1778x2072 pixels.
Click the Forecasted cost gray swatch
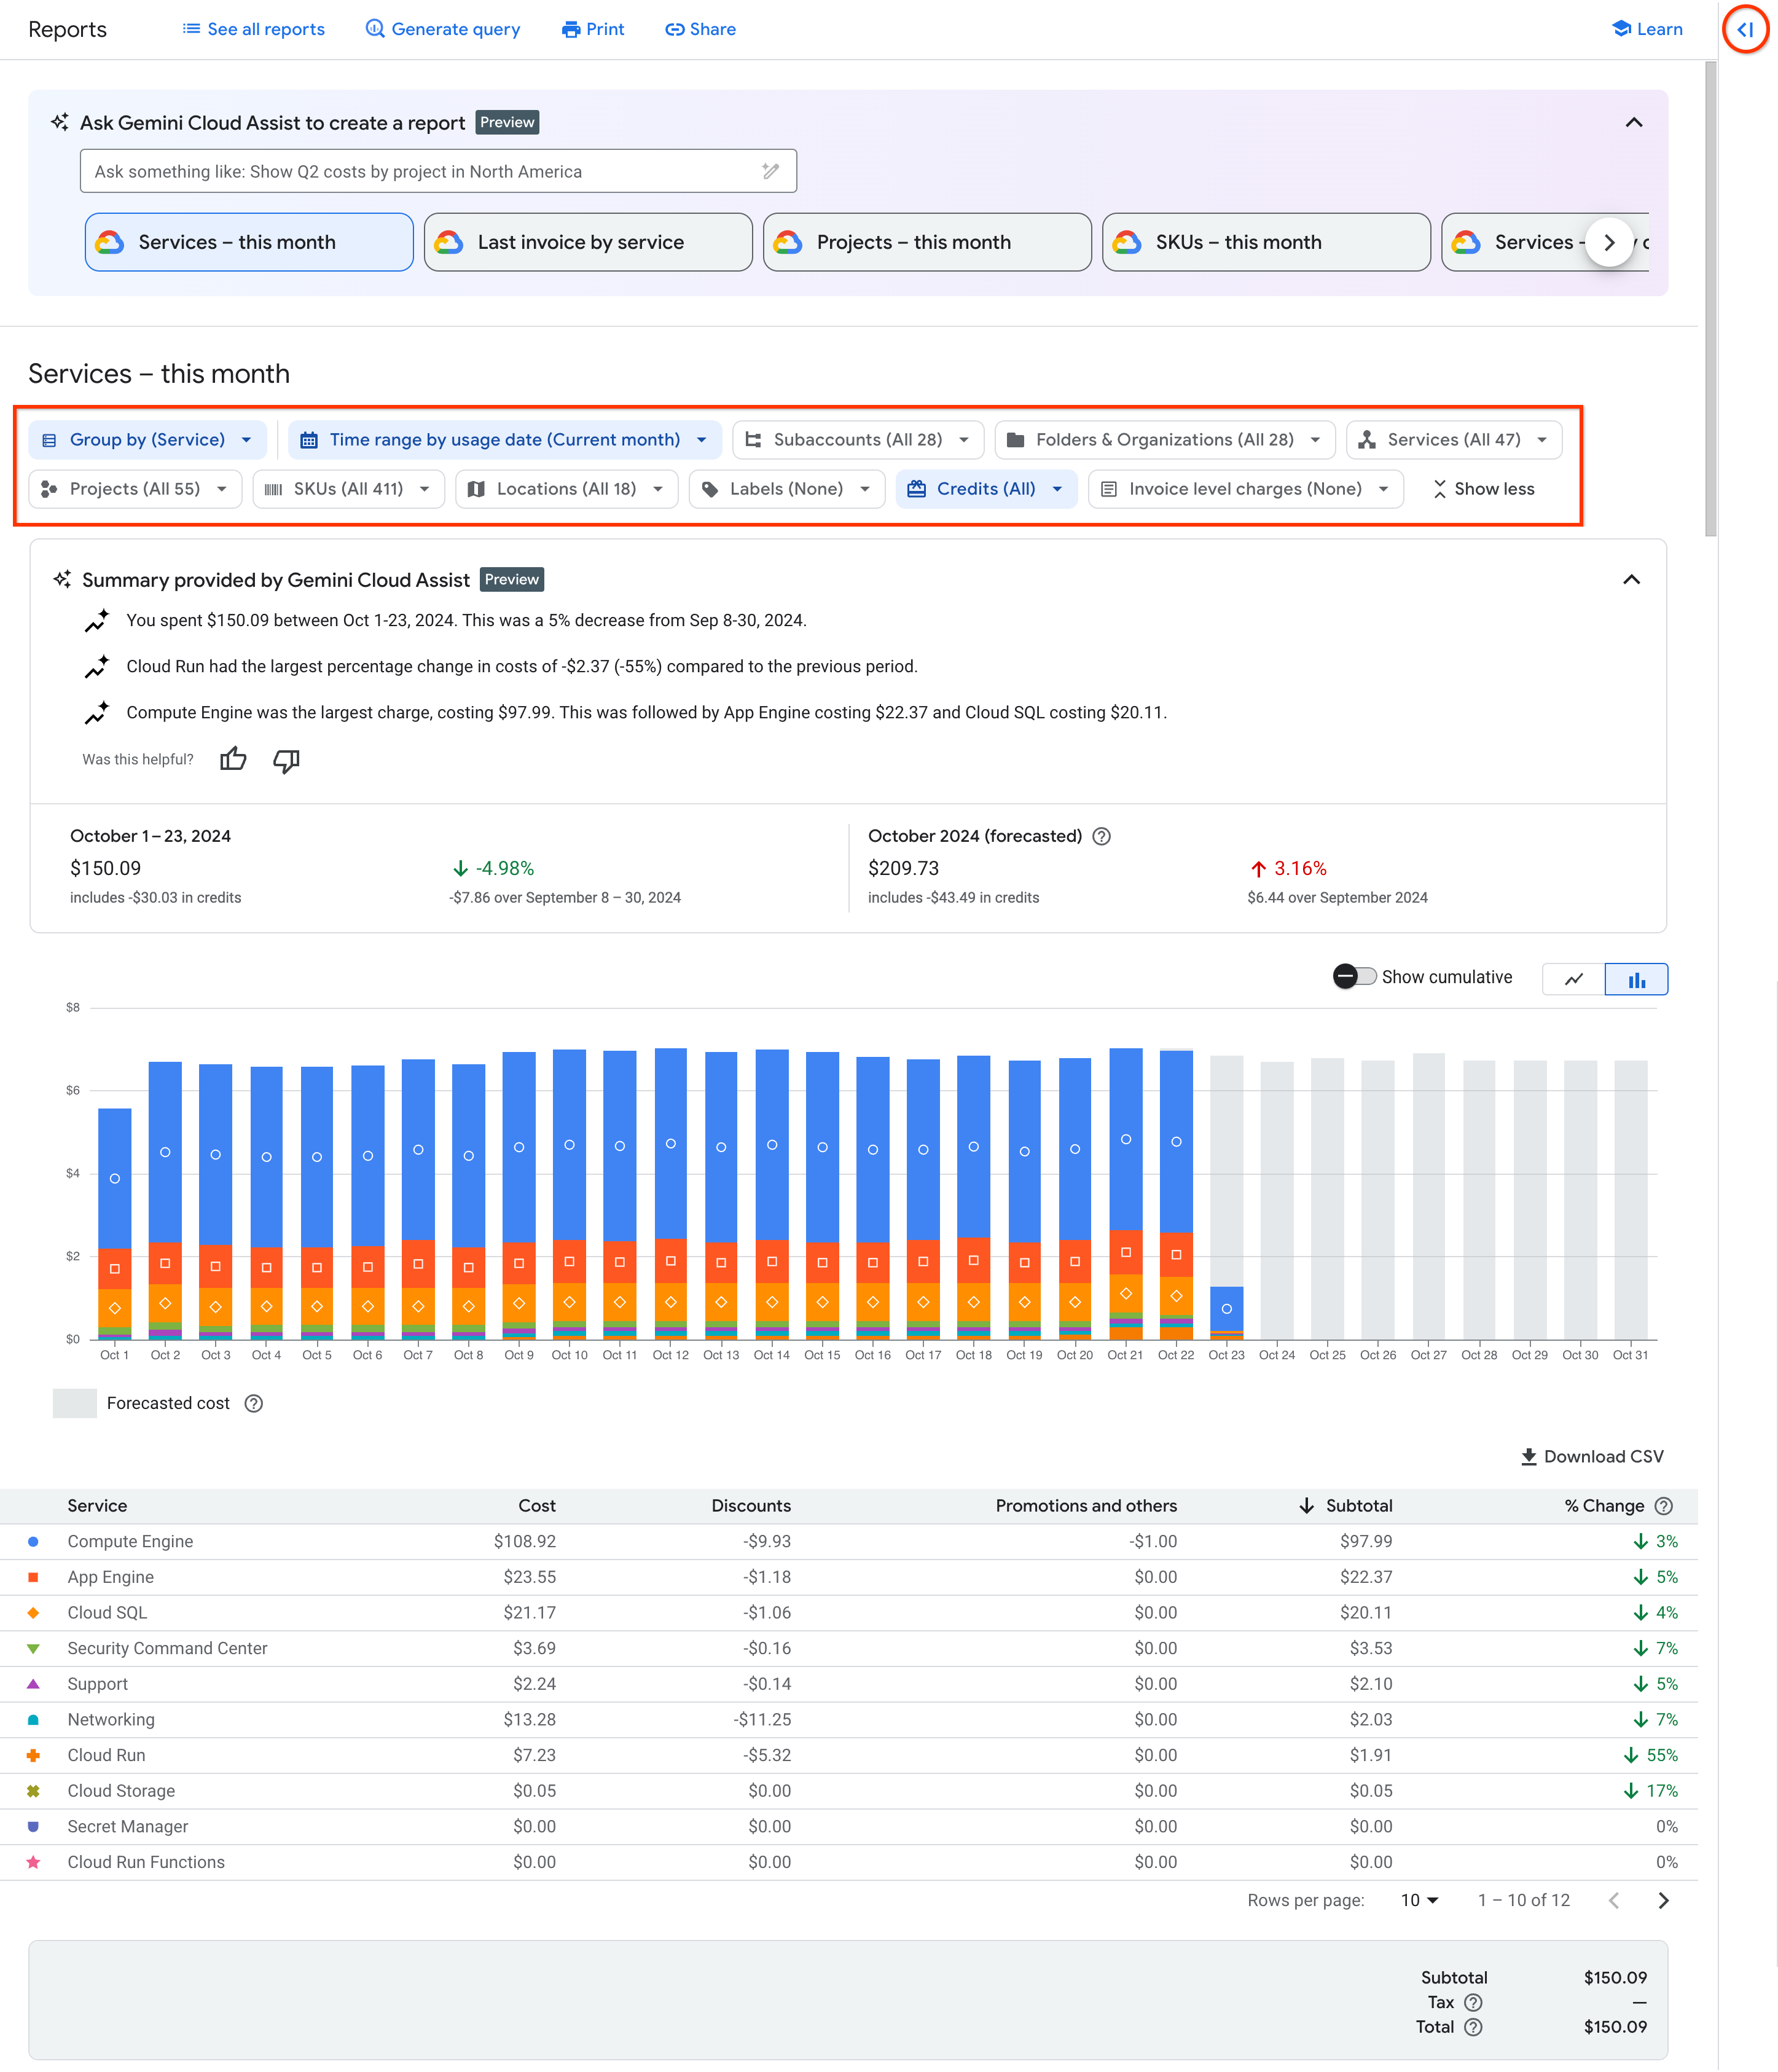pyautogui.click(x=74, y=1403)
